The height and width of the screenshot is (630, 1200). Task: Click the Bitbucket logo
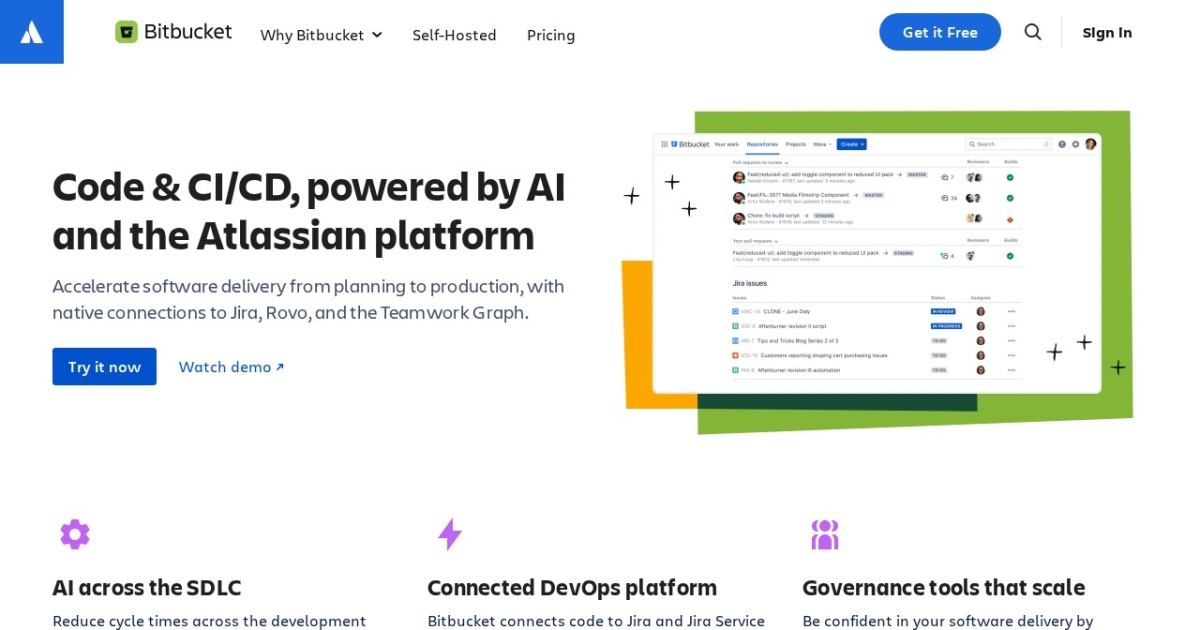click(173, 32)
